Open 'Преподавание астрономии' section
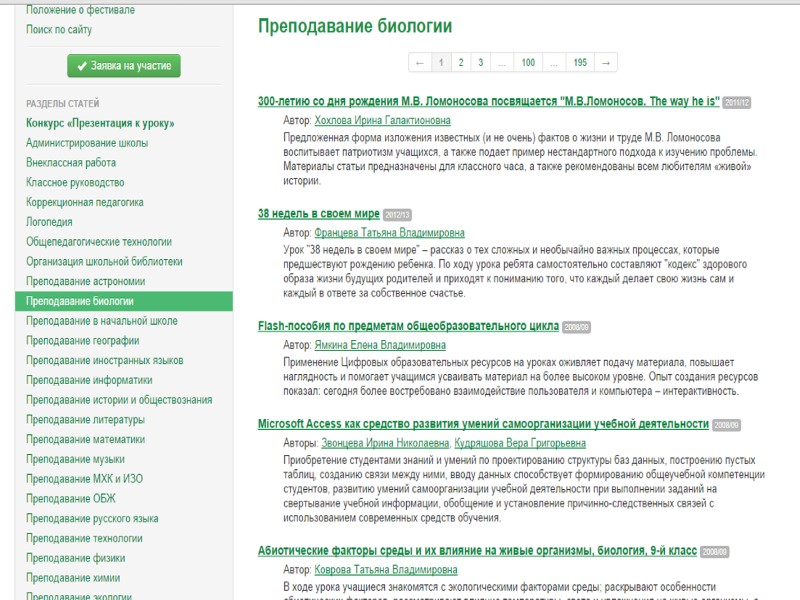The height and width of the screenshot is (600, 800). coord(86,281)
